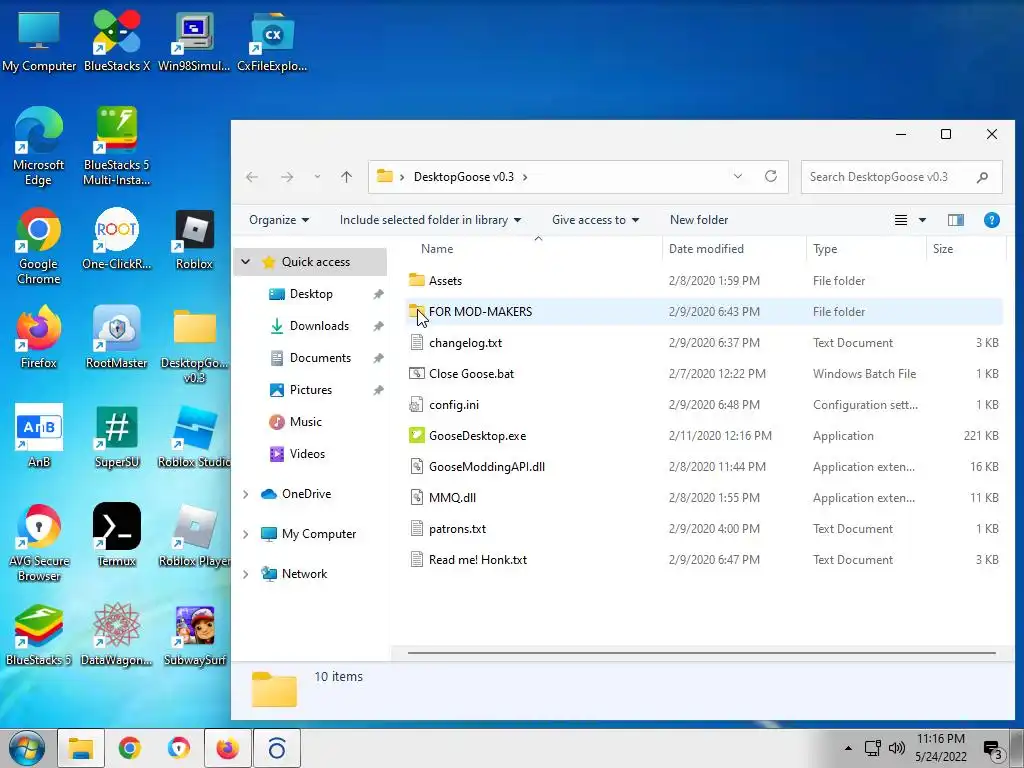Screen dimensions: 1024x768
Task: Open Termux desktop shortcut
Action: 117,535
